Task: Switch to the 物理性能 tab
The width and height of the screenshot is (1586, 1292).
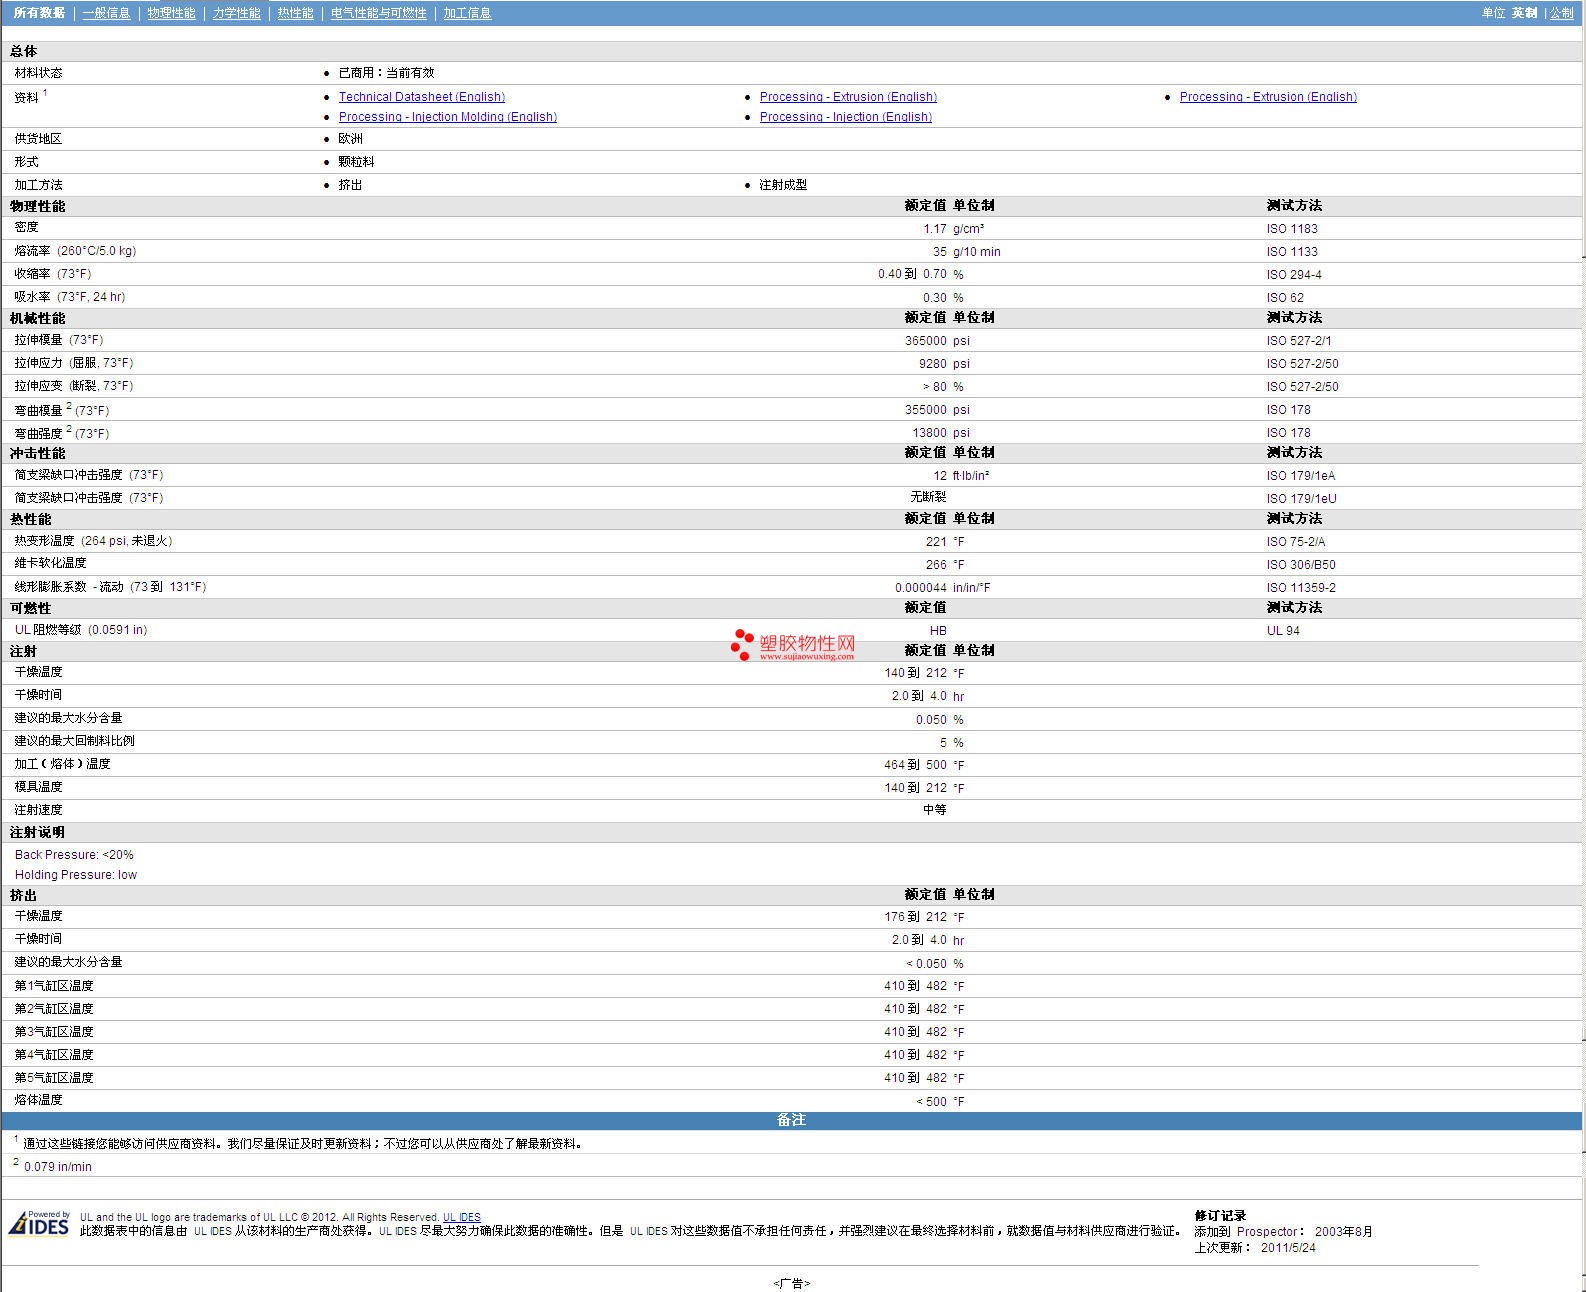Action: point(171,13)
